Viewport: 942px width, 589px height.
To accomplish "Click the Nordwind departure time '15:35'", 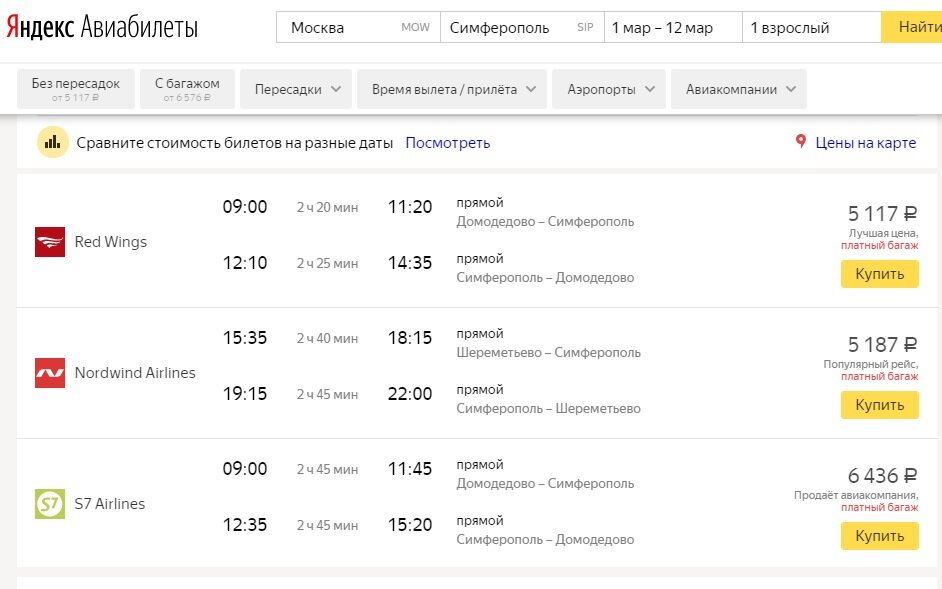I will pyautogui.click(x=245, y=338).
